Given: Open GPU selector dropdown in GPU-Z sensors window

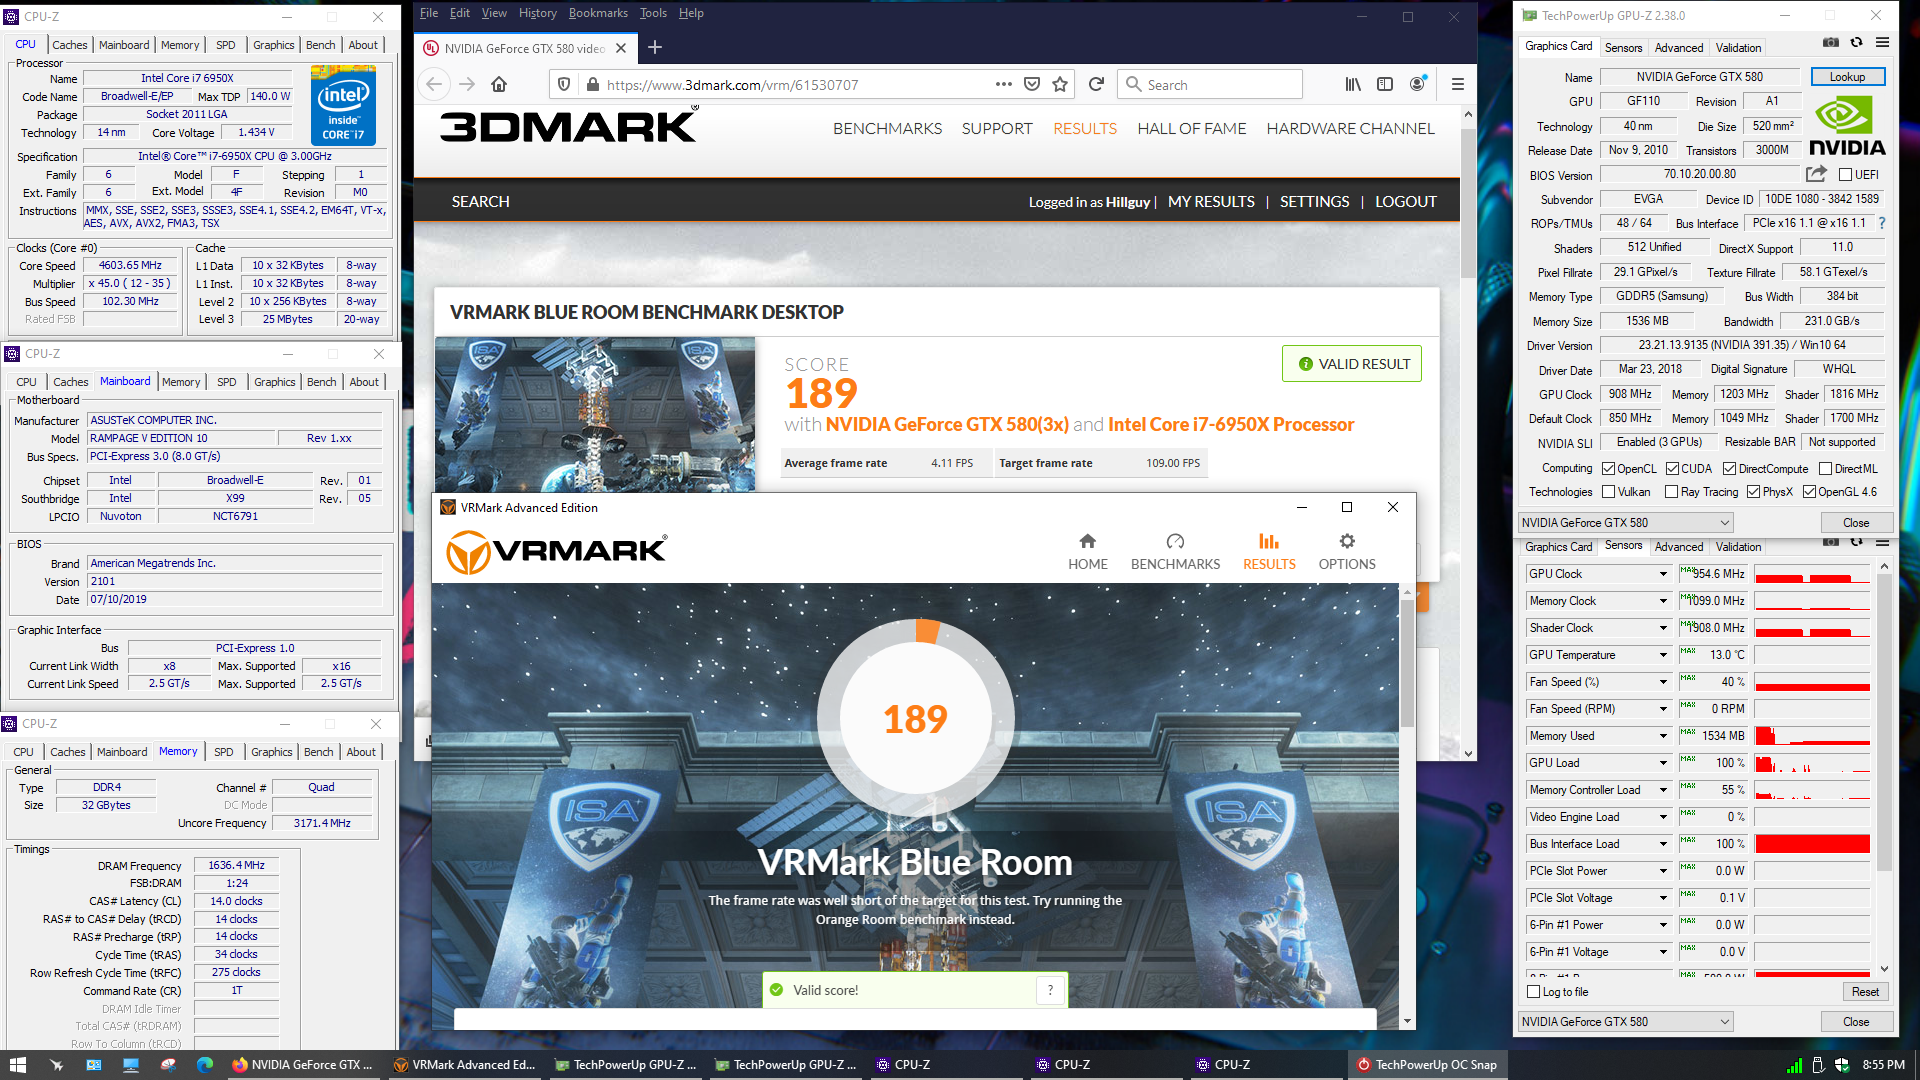Looking at the screenshot, I should pyautogui.click(x=1625, y=1021).
